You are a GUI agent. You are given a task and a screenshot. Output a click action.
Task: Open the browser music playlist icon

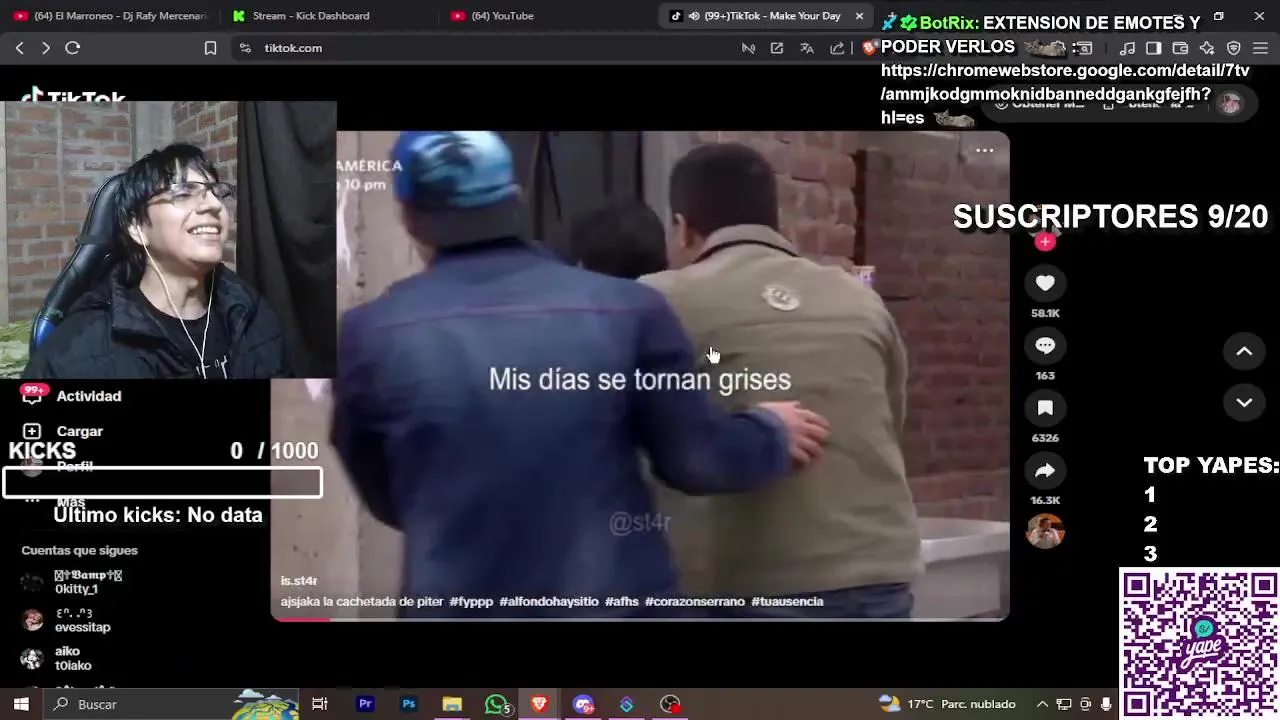pyautogui.click(x=1127, y=48)
